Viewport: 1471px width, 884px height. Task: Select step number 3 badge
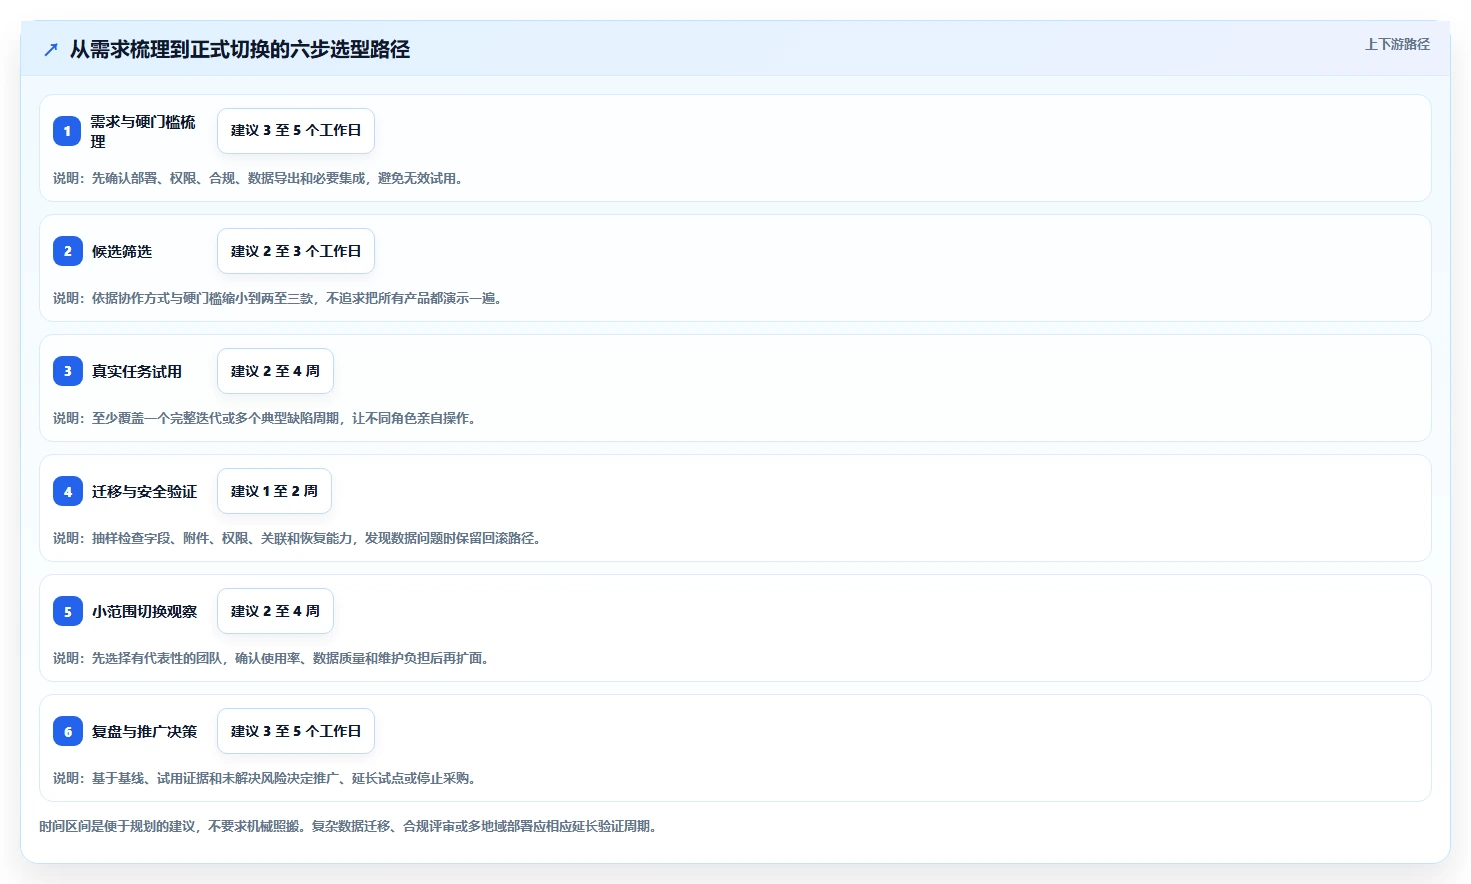click(x=67, y=371)
